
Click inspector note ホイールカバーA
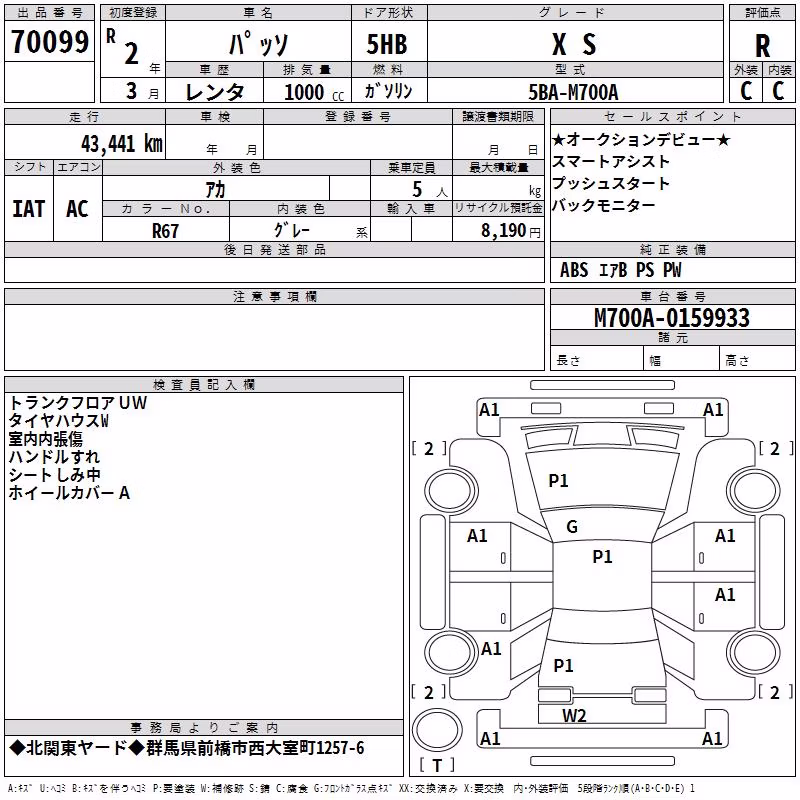pyautogui.click(x=69, y=493)
